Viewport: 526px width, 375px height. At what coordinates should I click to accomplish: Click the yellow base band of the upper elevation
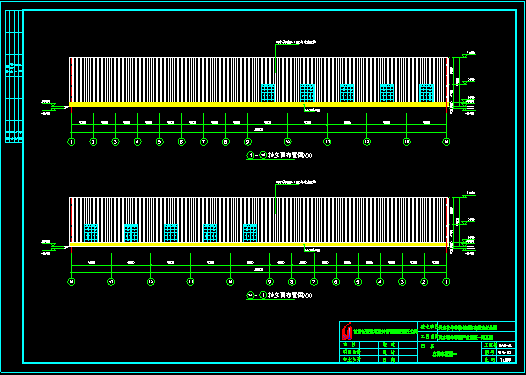click(x=258, y=105)
